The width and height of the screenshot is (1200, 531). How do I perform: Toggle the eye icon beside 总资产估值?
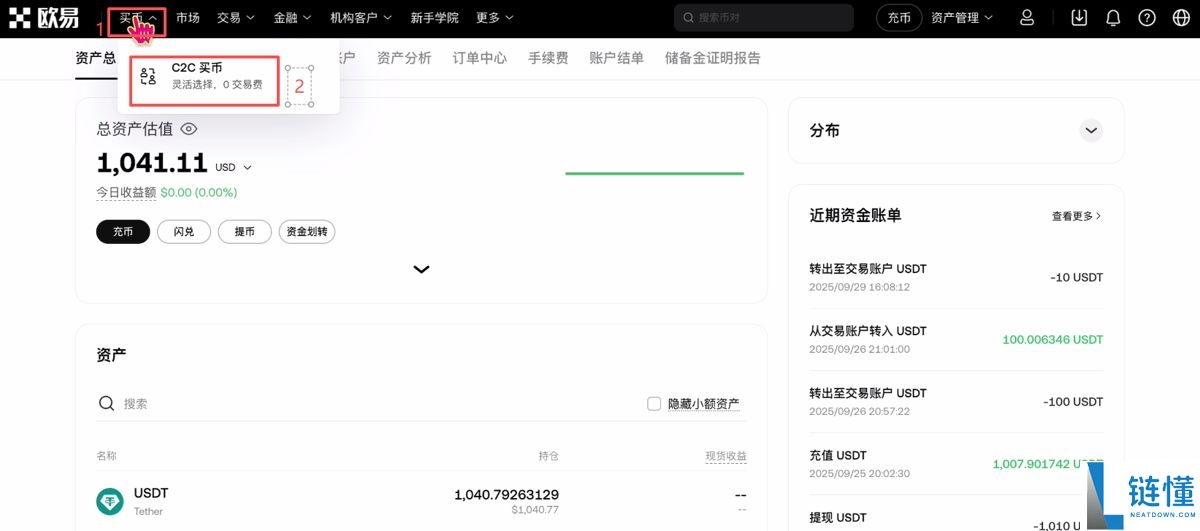coord(189,129)
